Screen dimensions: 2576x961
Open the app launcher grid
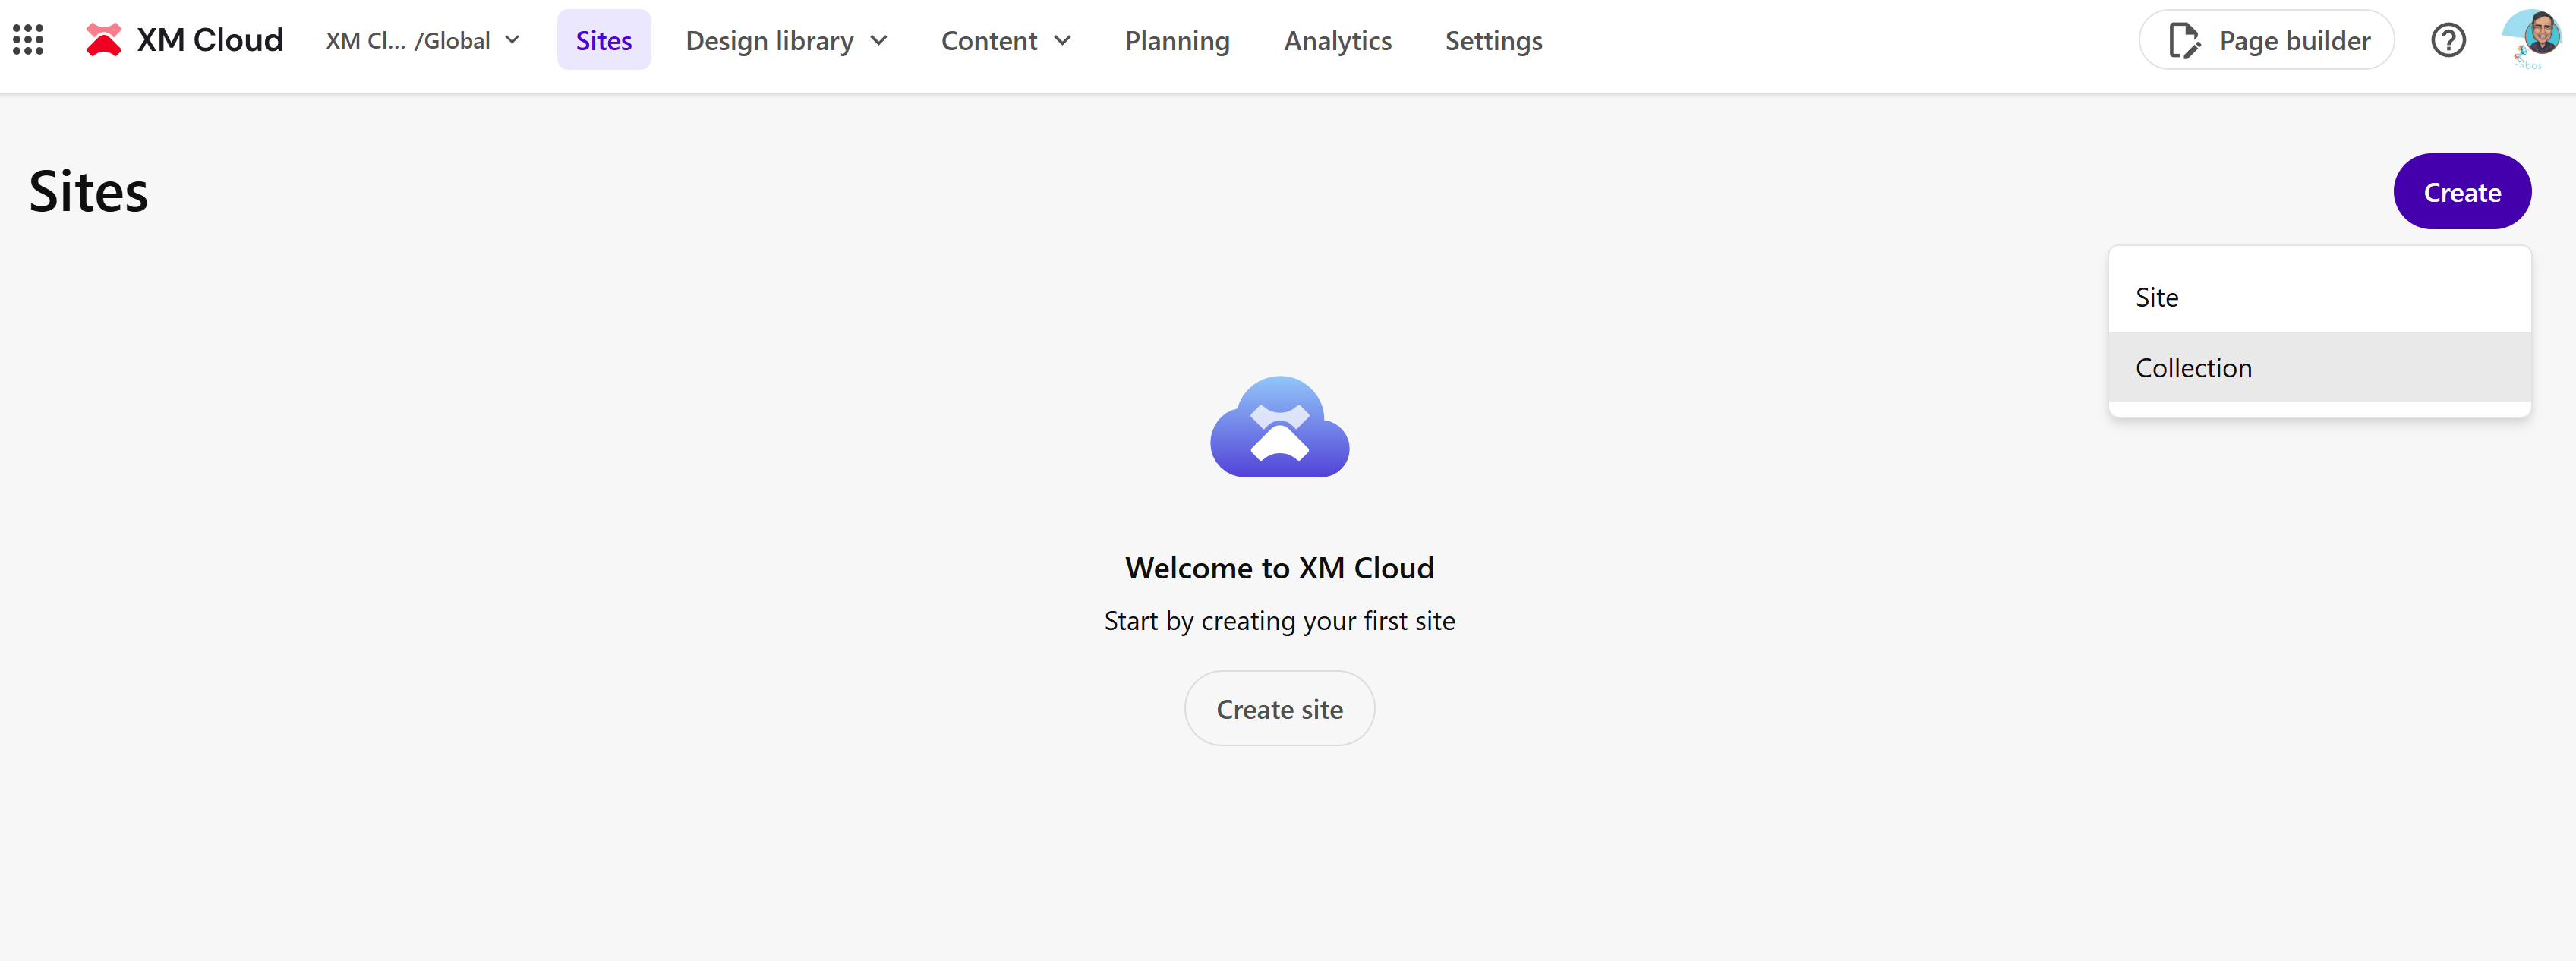pyautogui.click(x=27, y=39)
